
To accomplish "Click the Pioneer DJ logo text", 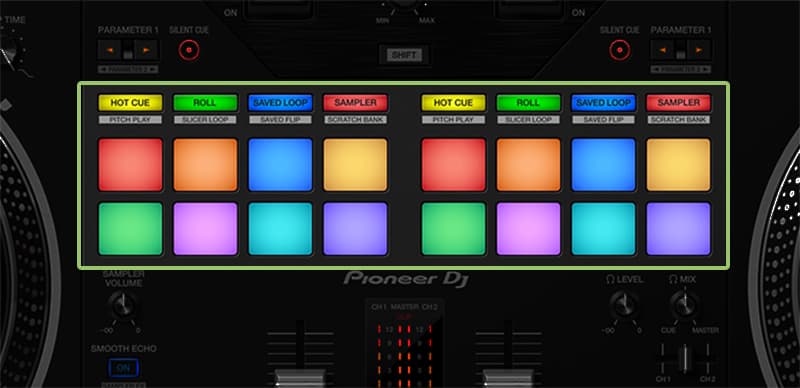I will [x=406, y=279].
